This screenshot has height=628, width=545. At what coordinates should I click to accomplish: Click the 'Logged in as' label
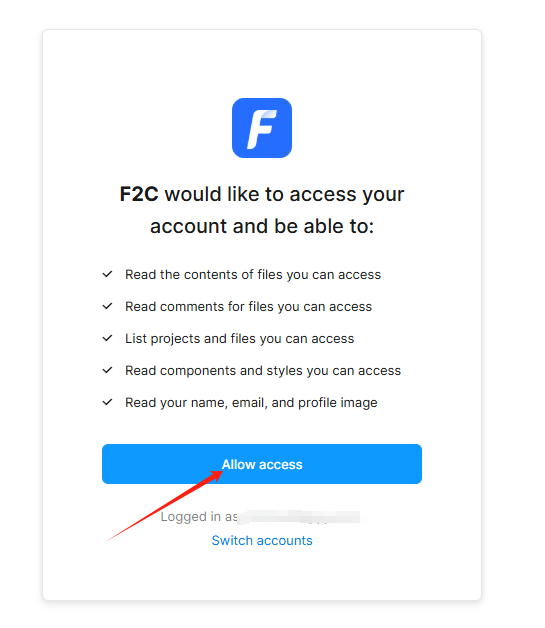pos(199,517)
